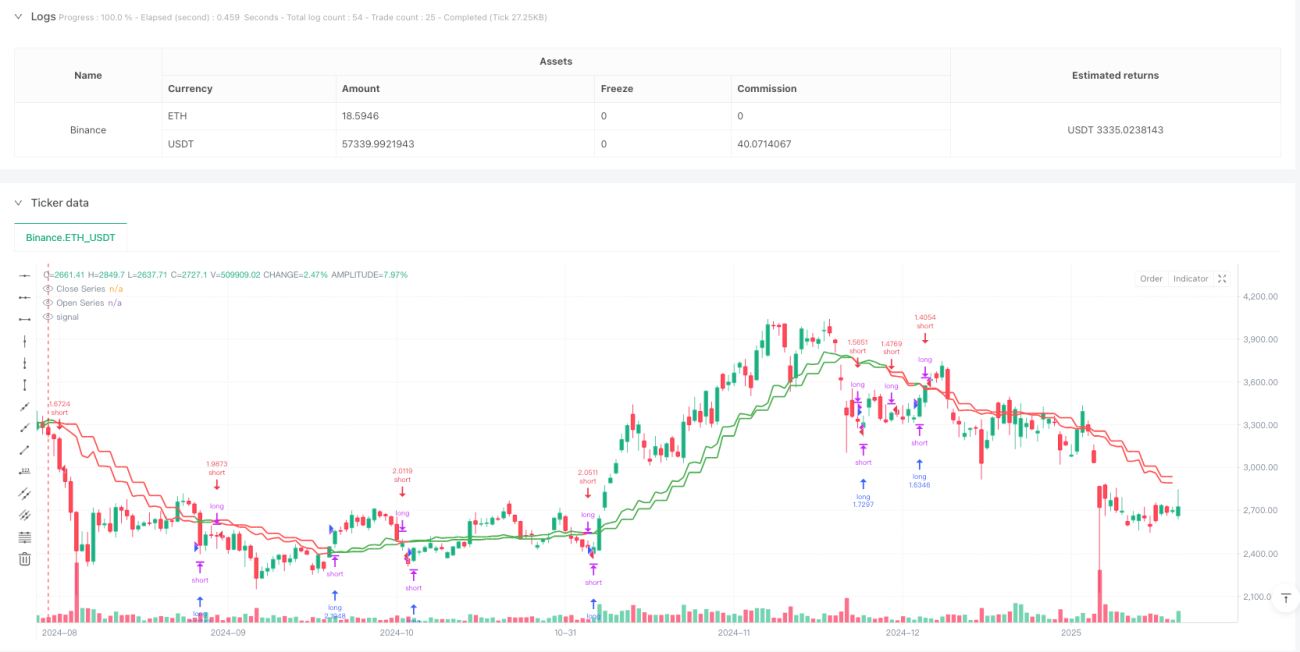Screen dimensions: 1300x652
Task: Select the Fibonacci lines tool icon
Action: pyautogui.click(x=25, y=537)
